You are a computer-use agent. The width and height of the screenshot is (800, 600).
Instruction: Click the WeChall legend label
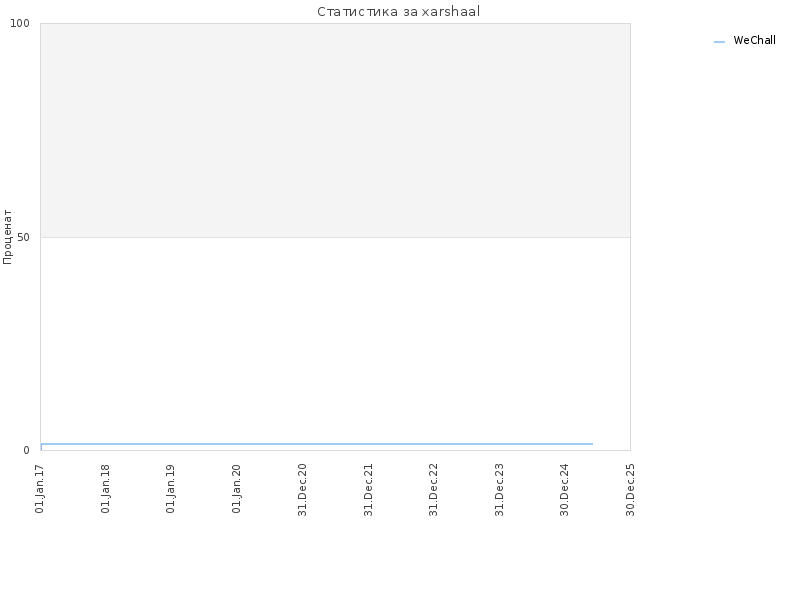[x=754, y=40]
